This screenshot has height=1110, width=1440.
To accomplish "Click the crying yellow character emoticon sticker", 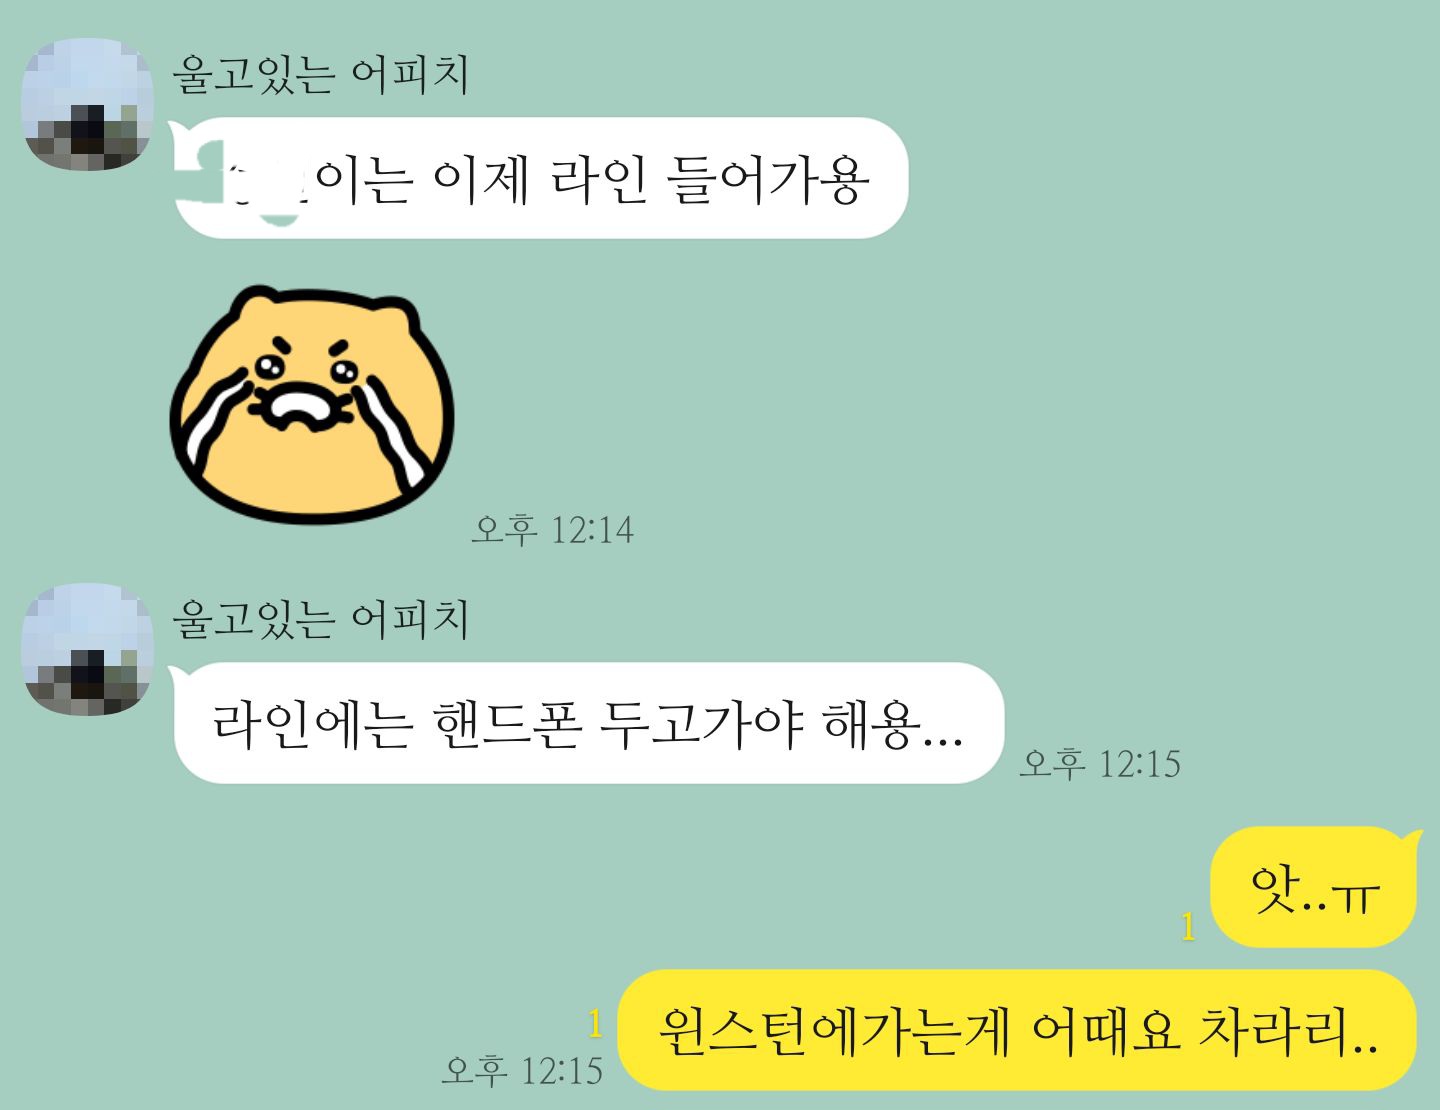I will click(x=312, y=404).
